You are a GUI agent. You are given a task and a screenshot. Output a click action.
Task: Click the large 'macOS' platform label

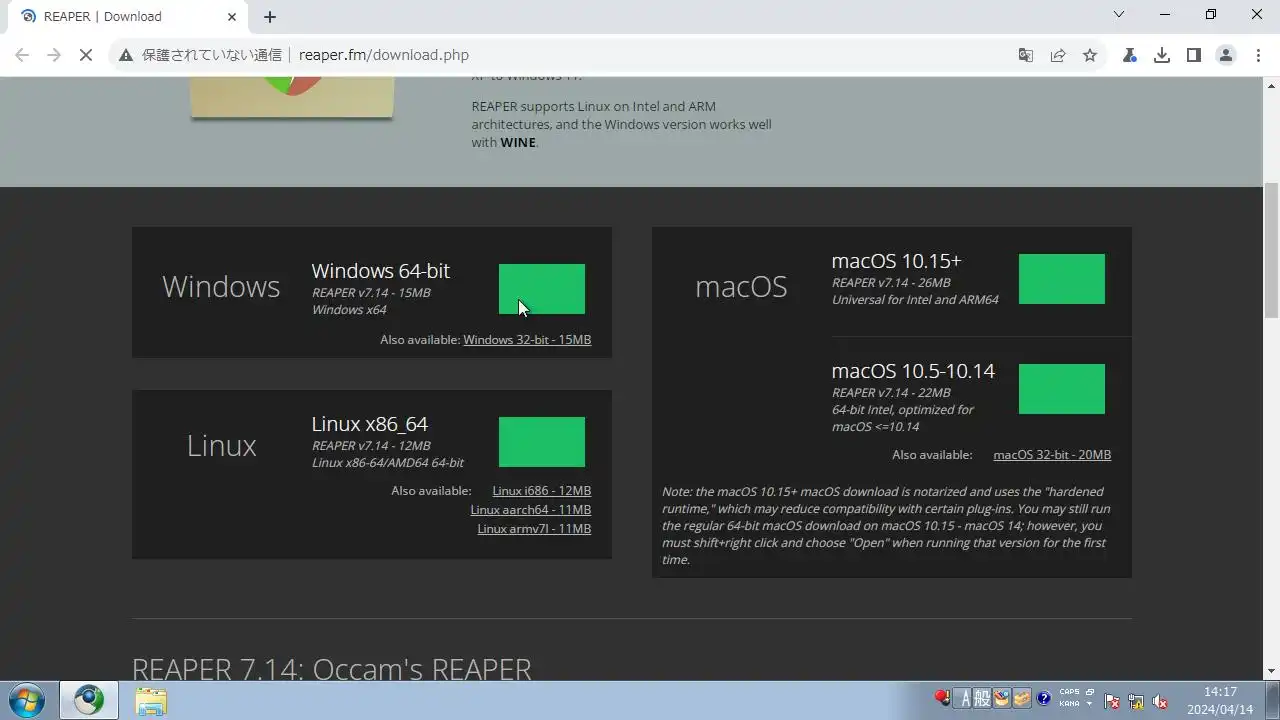coord(741,287)
